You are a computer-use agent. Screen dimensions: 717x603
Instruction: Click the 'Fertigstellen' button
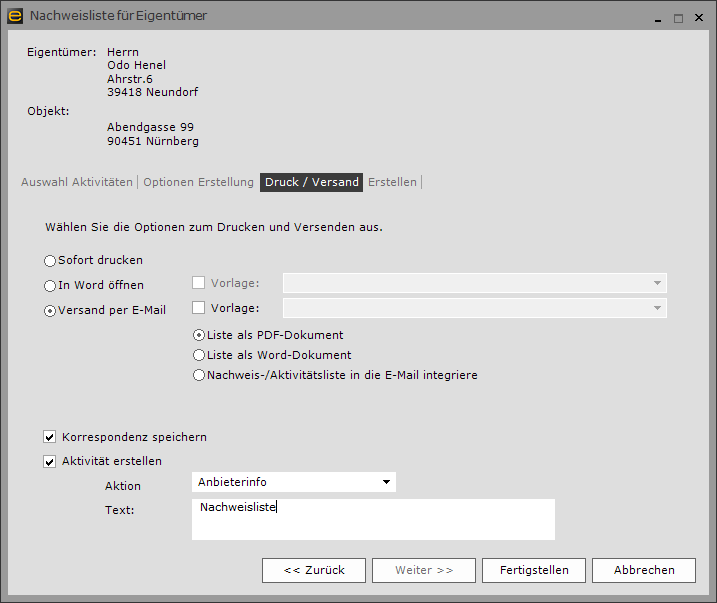533,570
